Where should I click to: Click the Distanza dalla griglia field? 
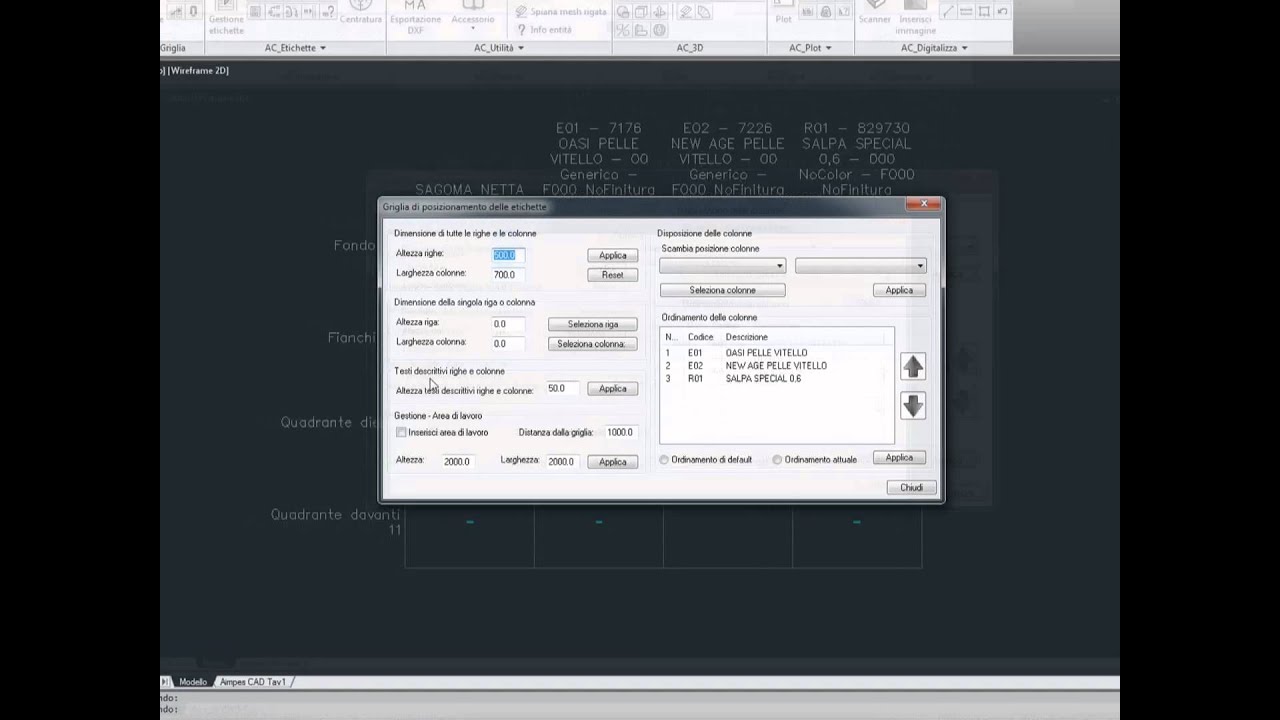coord(620,433)
